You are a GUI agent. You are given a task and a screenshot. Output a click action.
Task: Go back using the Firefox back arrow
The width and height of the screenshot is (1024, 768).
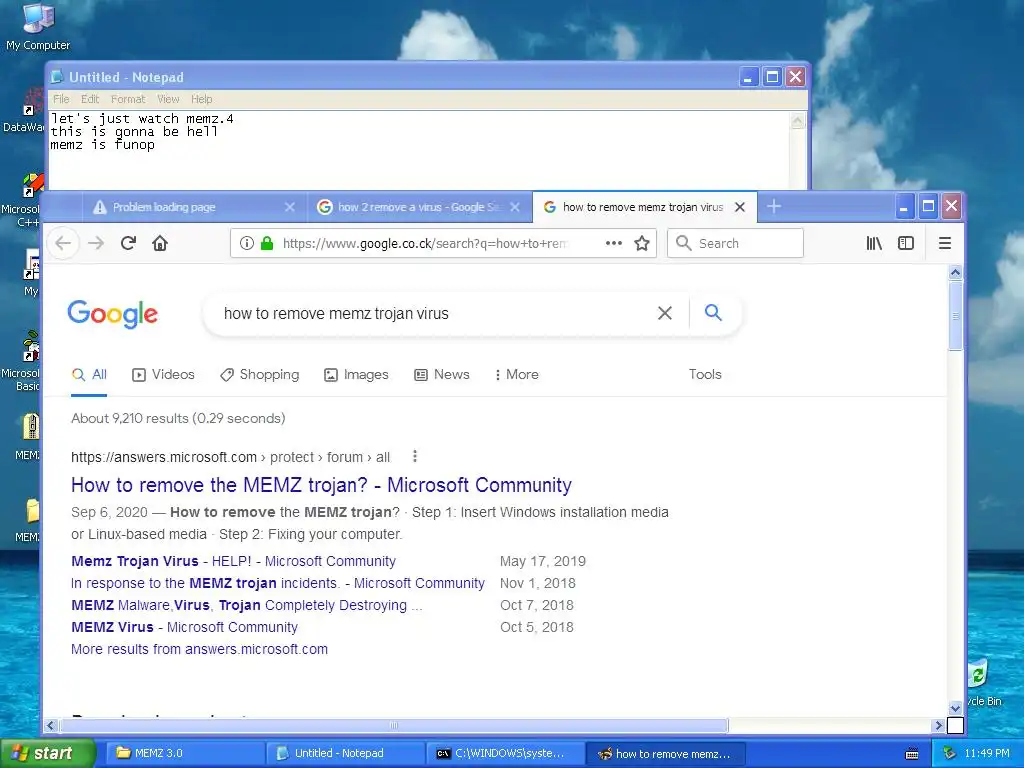point(63,244)
